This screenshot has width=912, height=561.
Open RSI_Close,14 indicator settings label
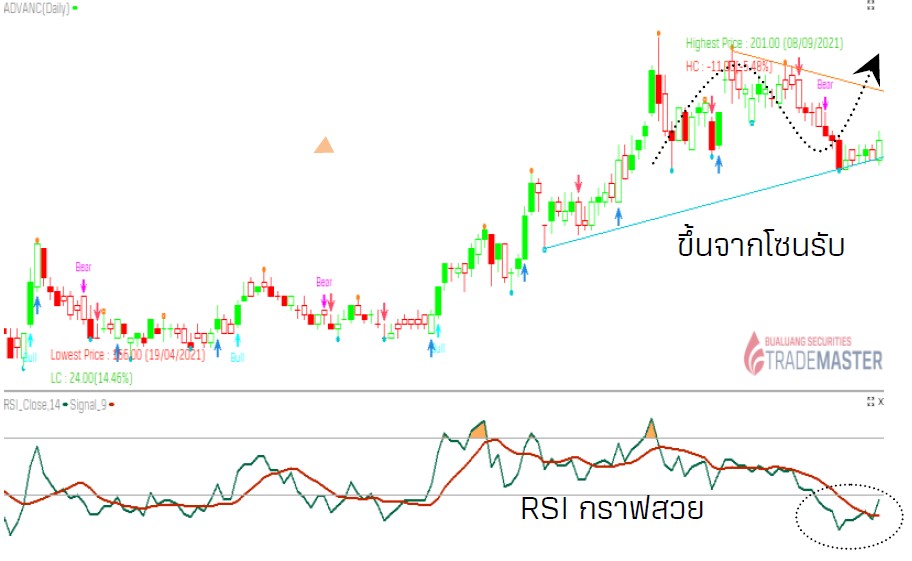[x=31, y=404]
